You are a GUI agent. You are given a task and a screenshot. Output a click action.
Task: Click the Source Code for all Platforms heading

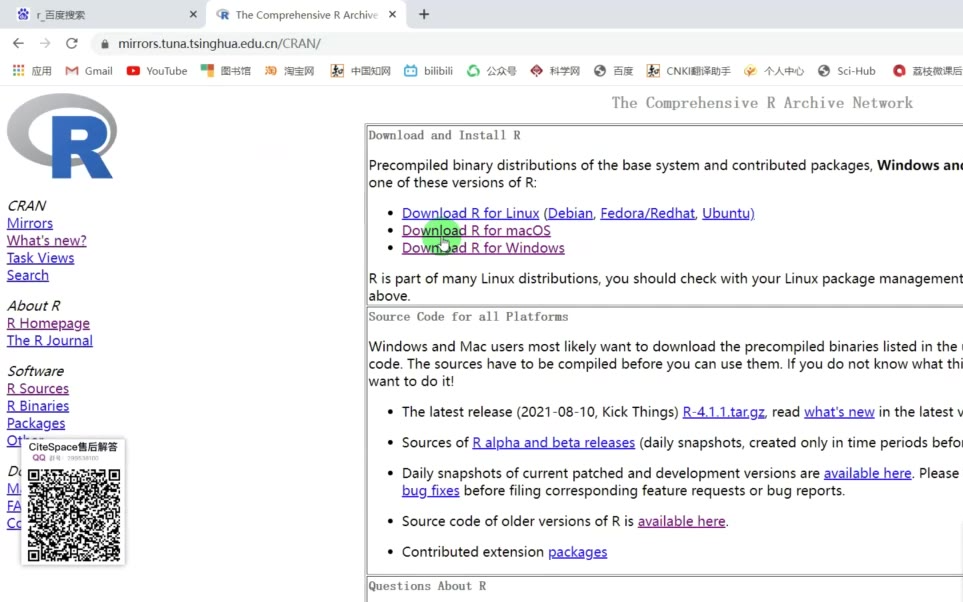[x=468, y=316]
